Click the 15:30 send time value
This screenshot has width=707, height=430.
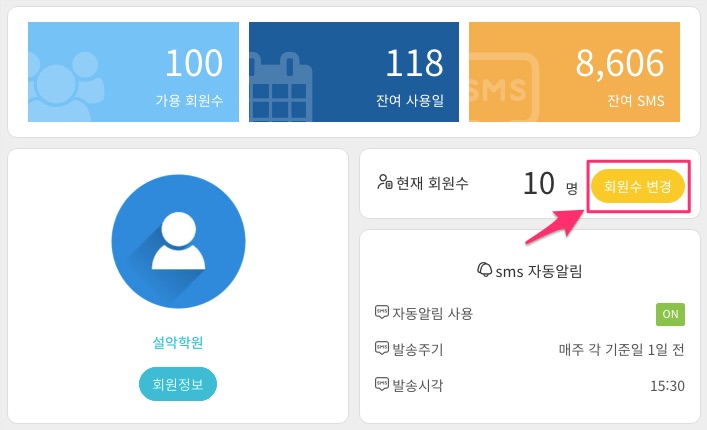point(667,386)
